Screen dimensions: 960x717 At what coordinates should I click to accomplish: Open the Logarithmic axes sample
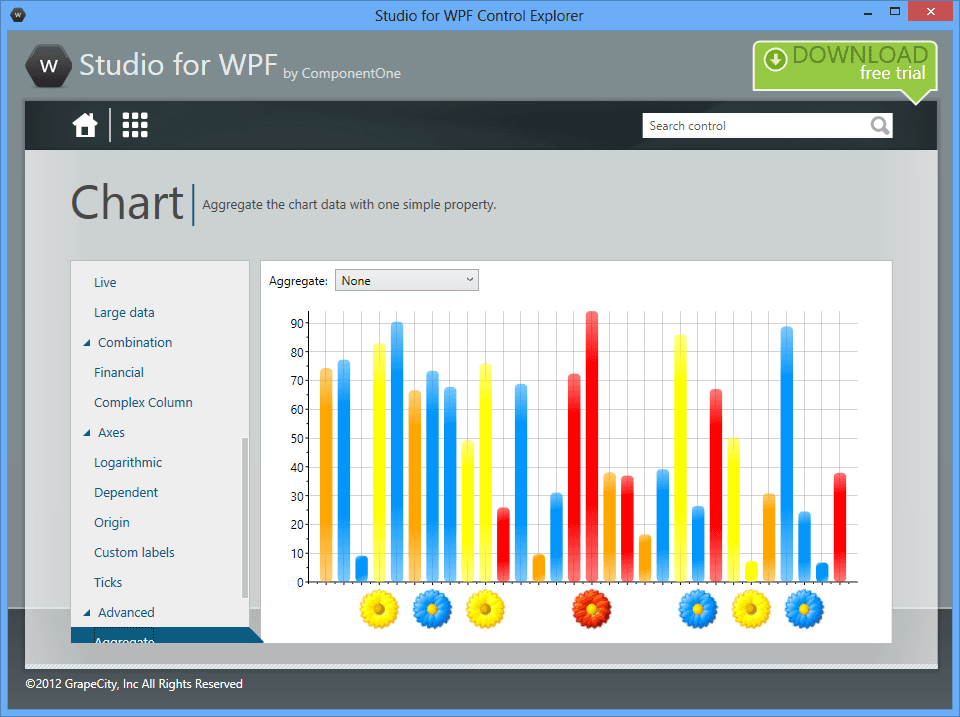[x=128, y=462]
